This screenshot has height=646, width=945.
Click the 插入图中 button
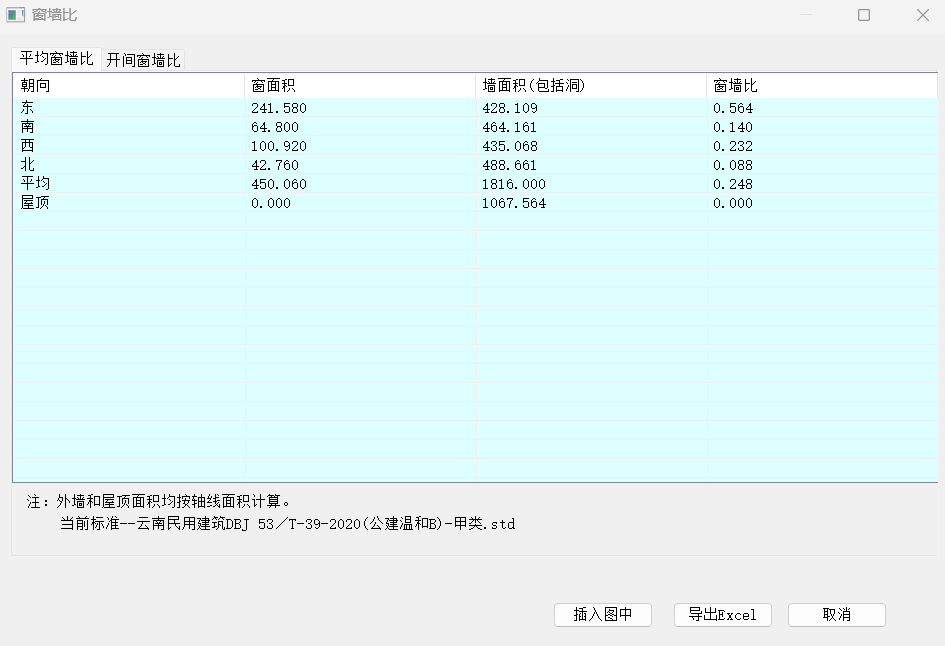pyautogui.click(x=603, y=615)
